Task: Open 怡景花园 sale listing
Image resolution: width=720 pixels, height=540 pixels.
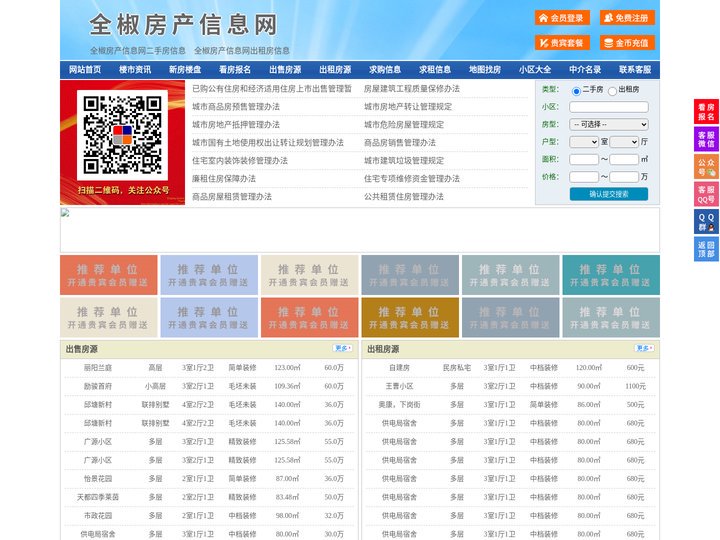Action: (98, 478)
